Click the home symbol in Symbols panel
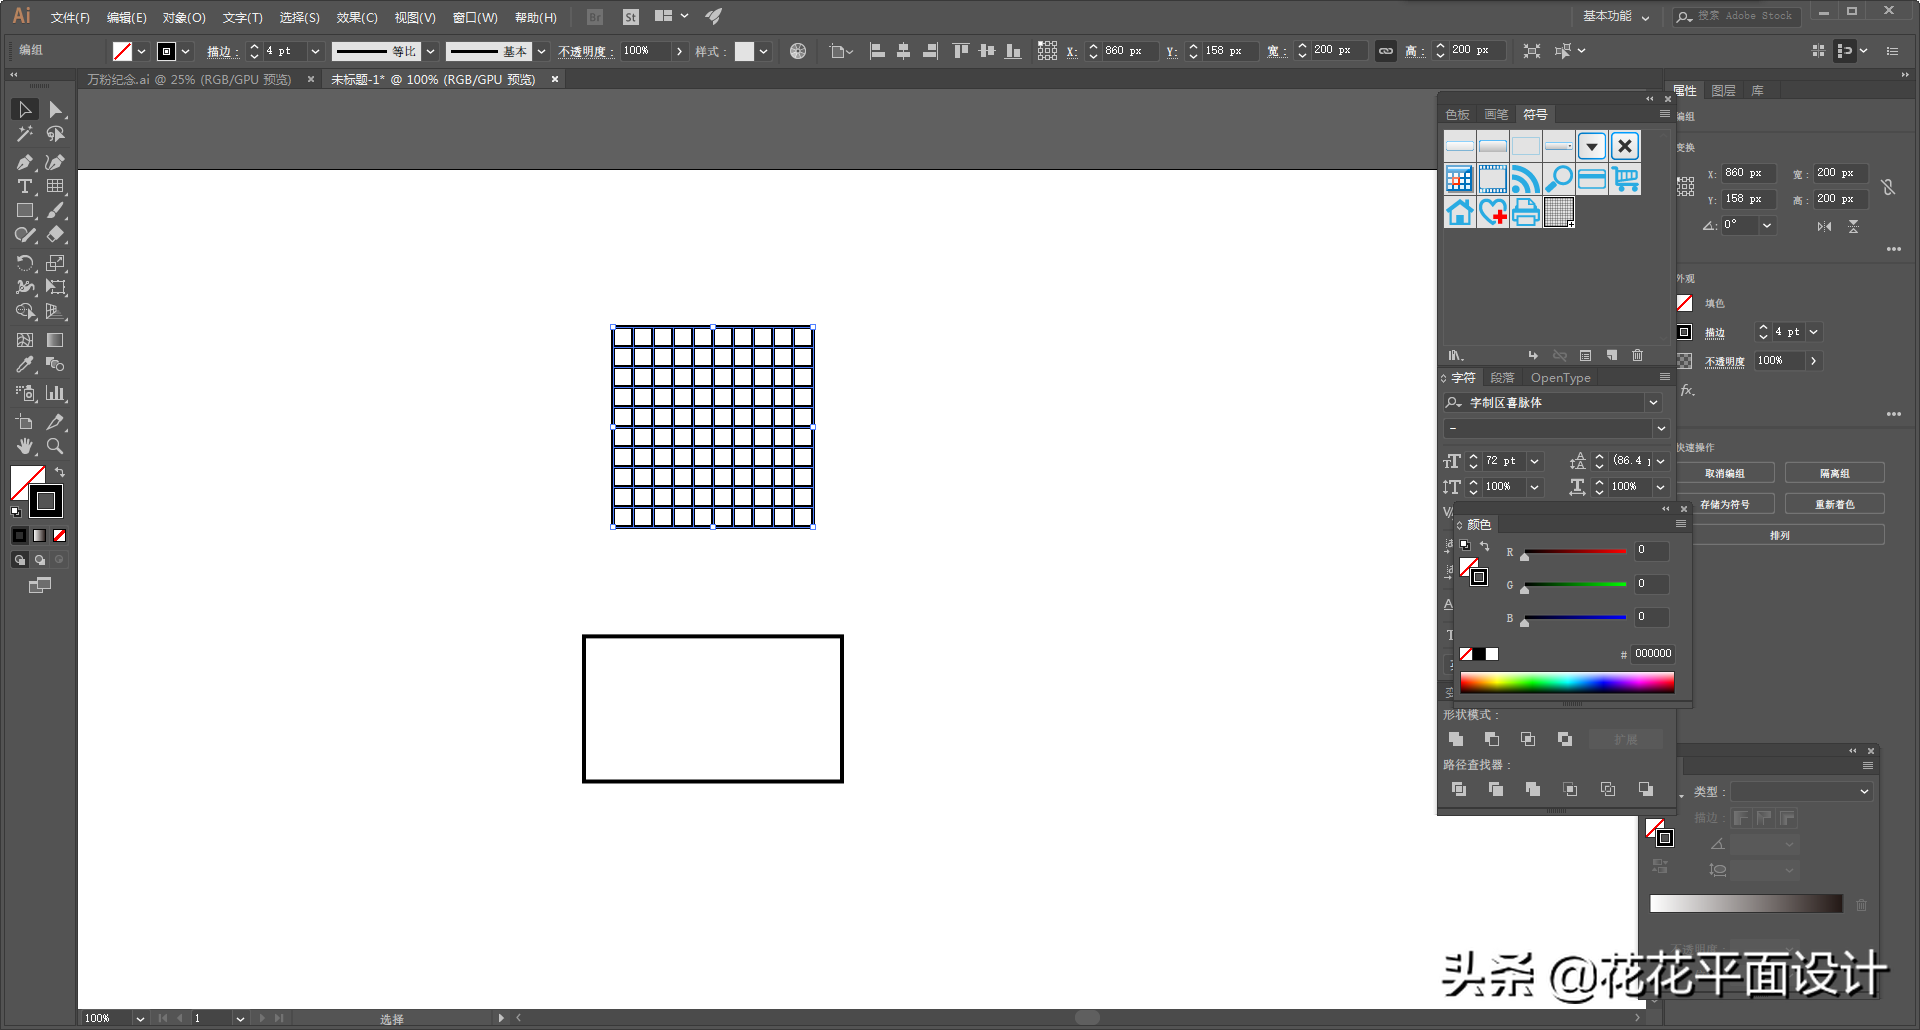 (1460, 212)
